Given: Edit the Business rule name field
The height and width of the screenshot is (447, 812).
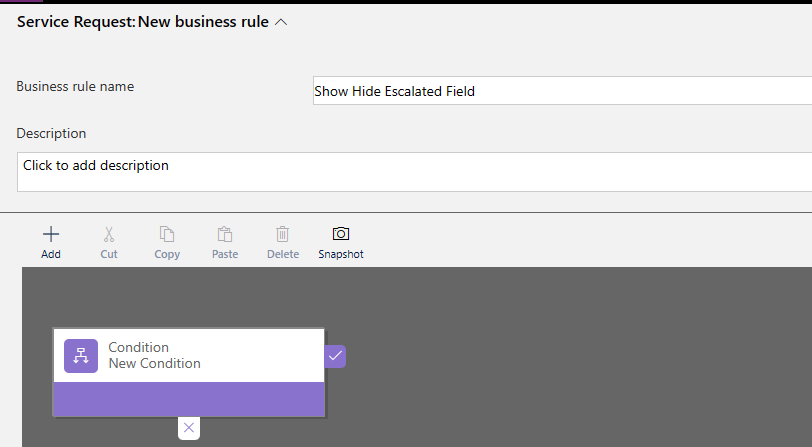Looking at the screenshot, I should (x=562, y=91).
